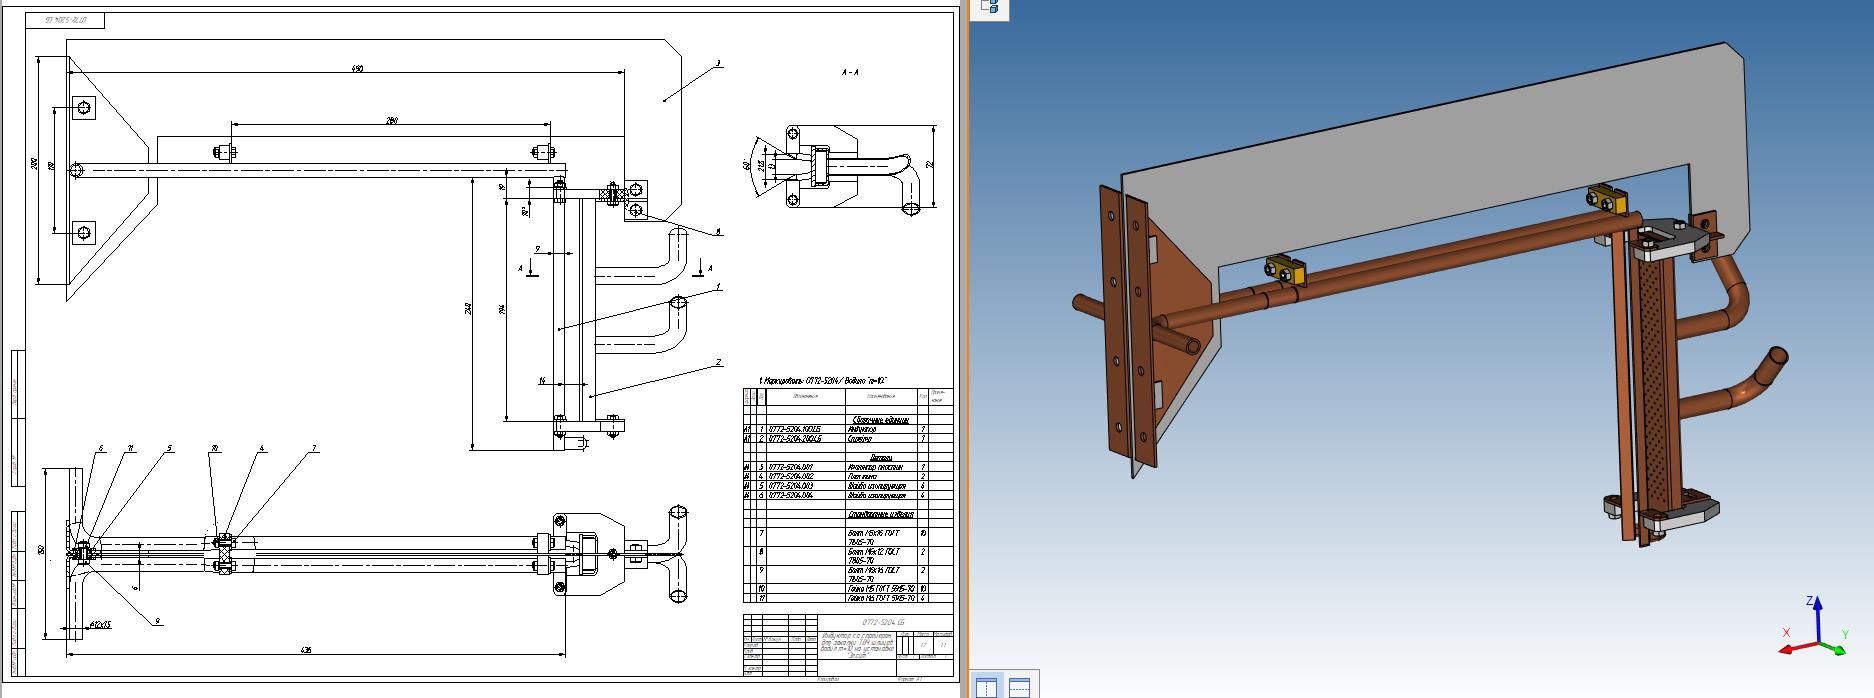Select the 490 dimension on the drawing

(357, 68)
